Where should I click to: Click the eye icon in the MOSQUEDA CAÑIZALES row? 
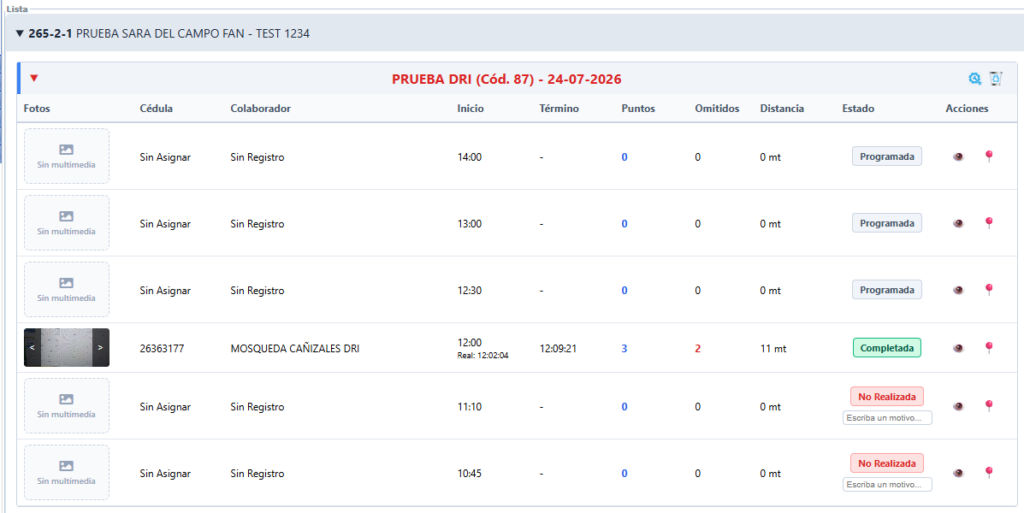[958, 348]
